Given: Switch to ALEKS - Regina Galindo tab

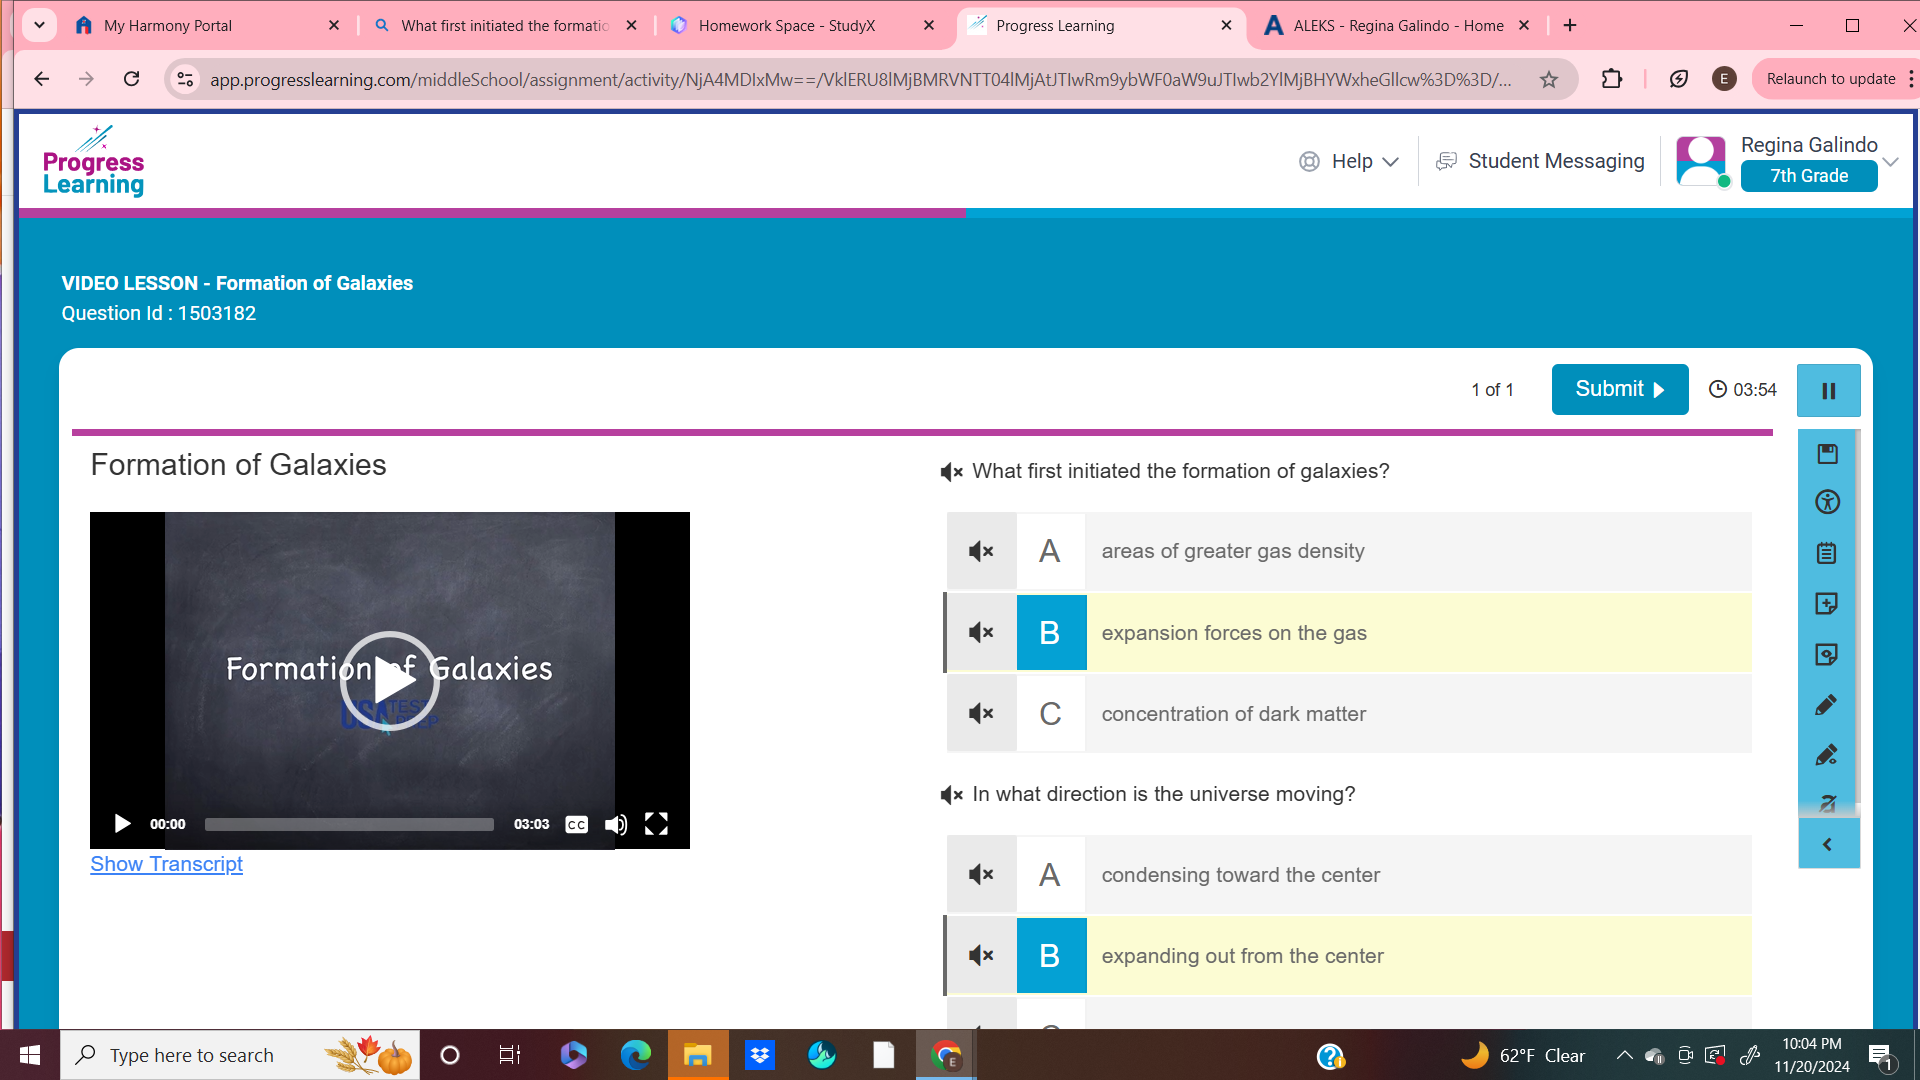Looking at the screenshot, I should click(x=1398, y=26).
